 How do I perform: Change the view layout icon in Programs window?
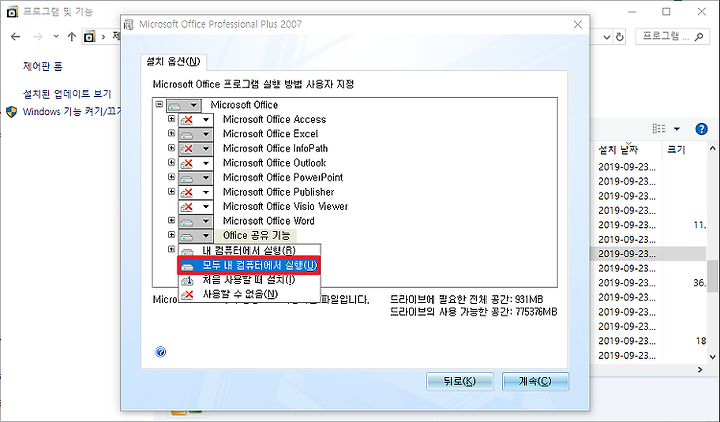coord(658,129)
